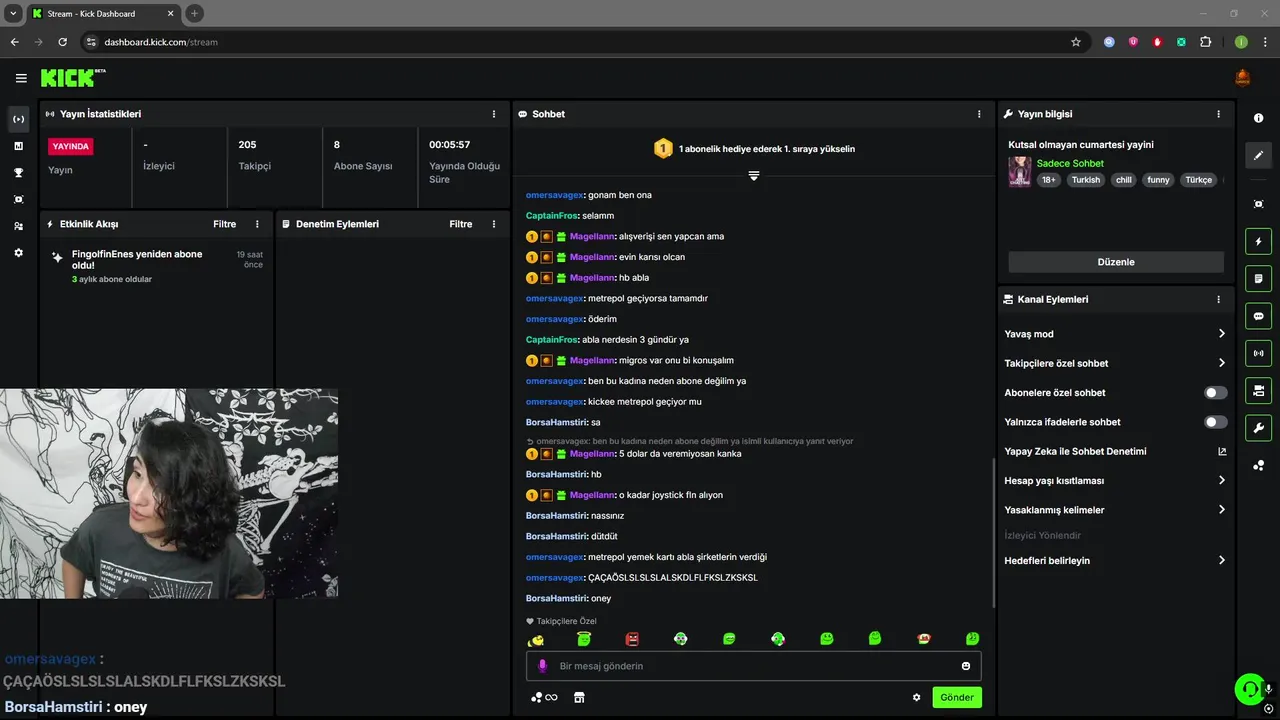Open the three-dot menu of Yayın İstatistikleri
This screenshot has height=720, width=1280.
pos(493,114)
